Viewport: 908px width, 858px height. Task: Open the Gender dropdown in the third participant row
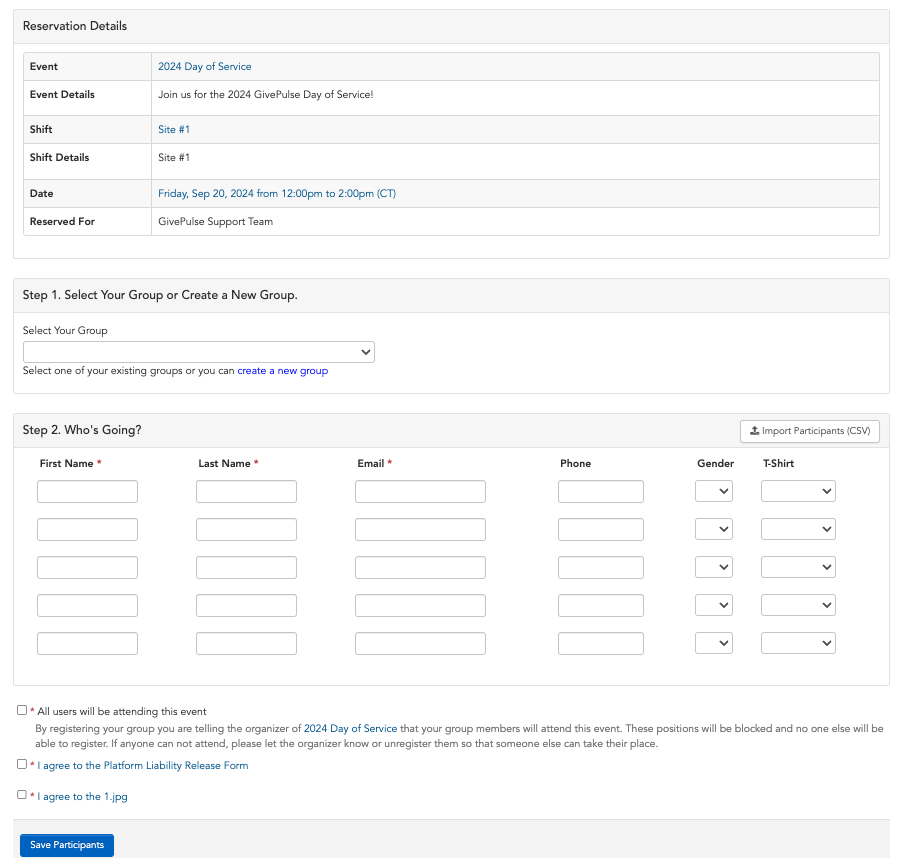tap(713, 567)
